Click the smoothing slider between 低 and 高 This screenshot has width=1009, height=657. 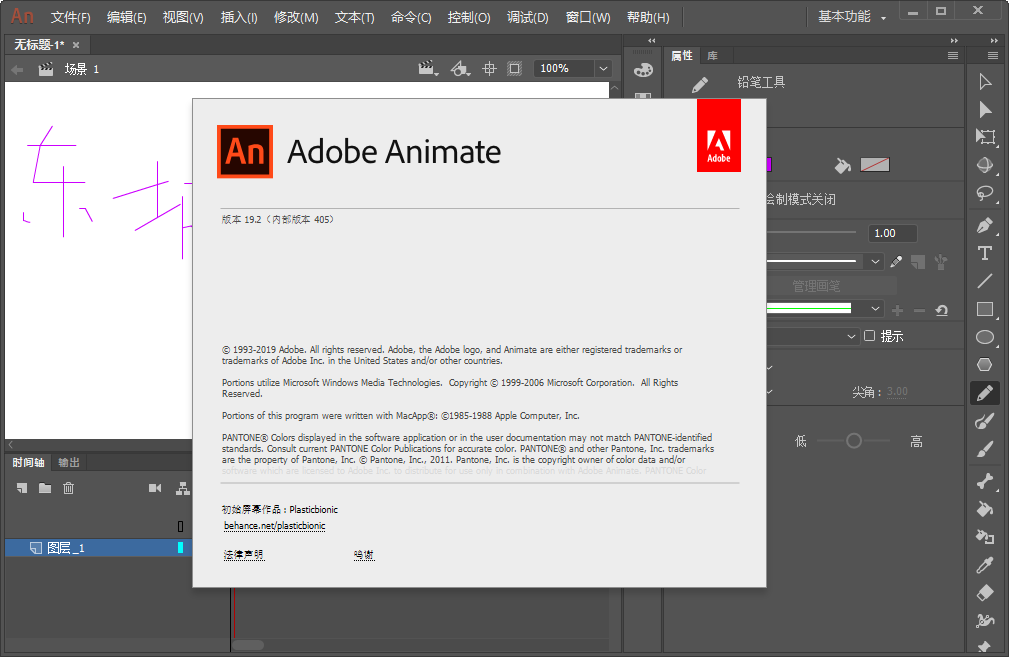pyautogui.click(x=855, y=440)
